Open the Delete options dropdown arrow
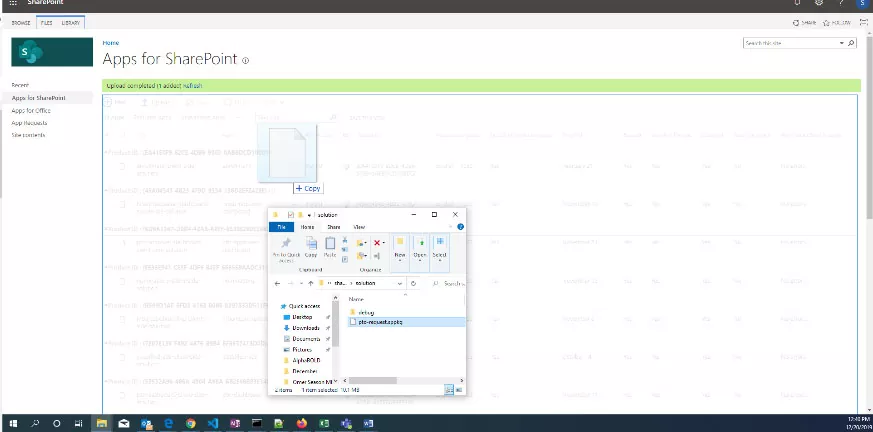This screenshot has width=873, height=432. point(384,243)
